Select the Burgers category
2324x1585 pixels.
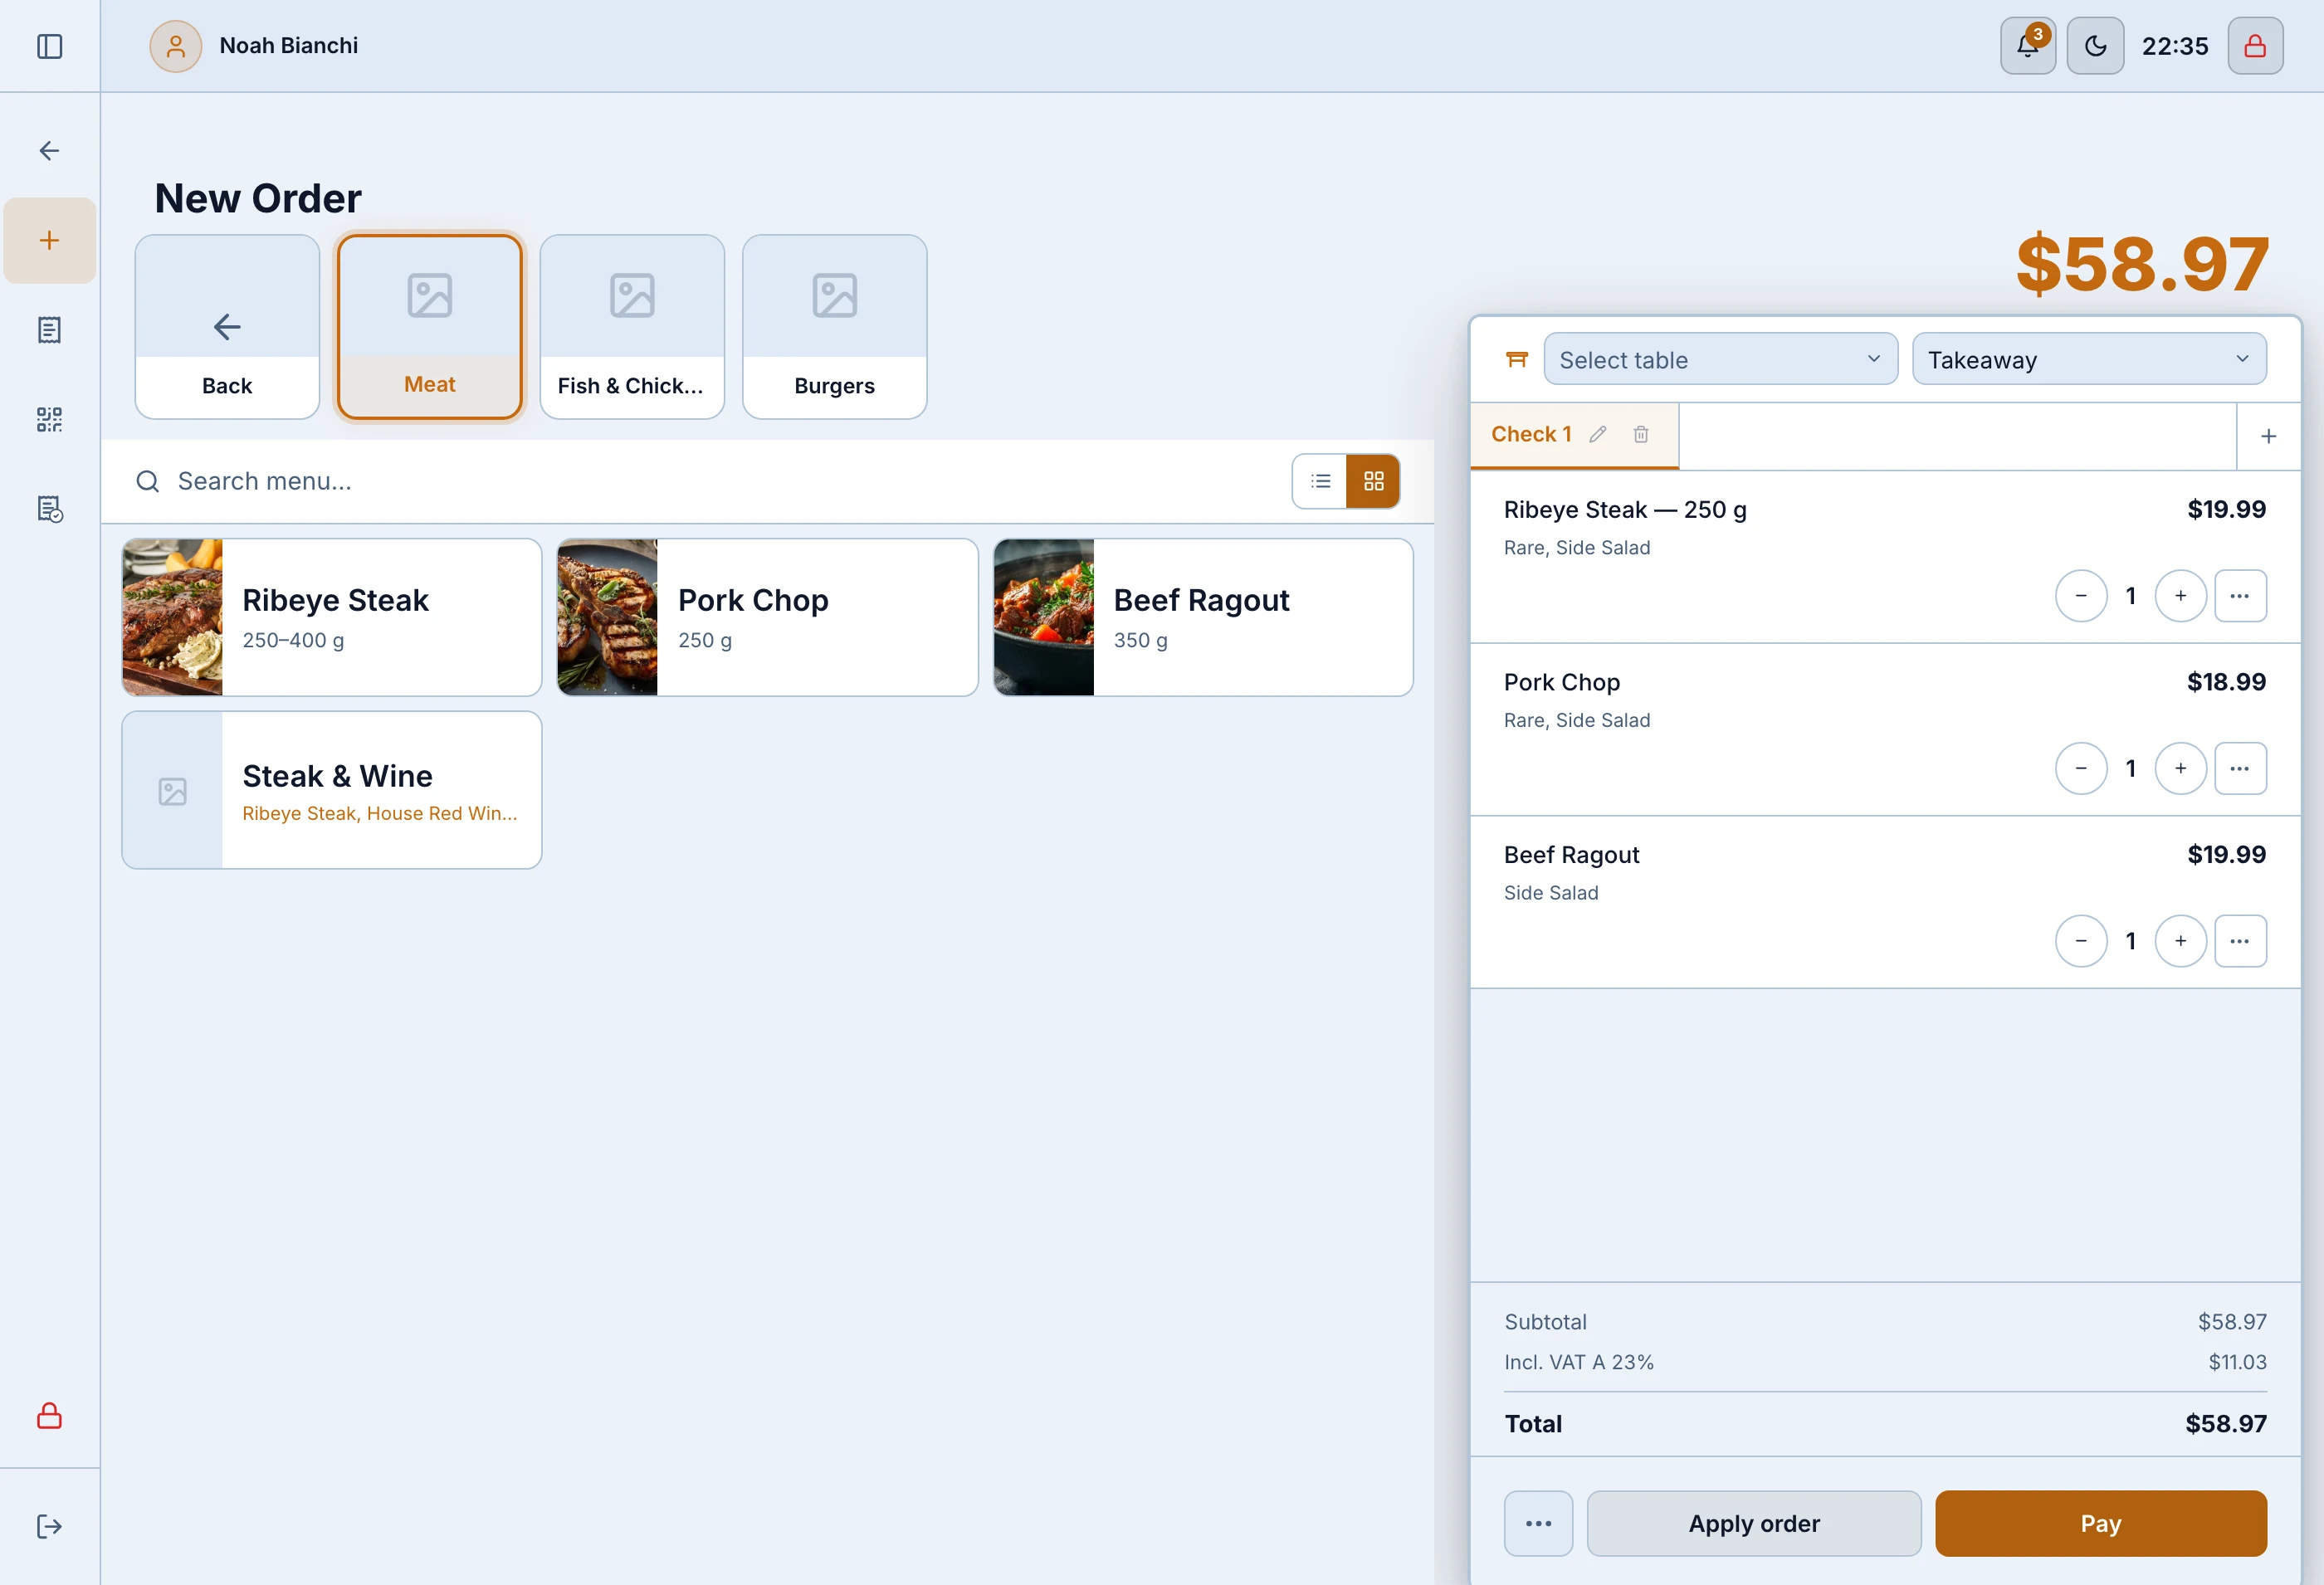pyautogui.click(x=834, y=327)
